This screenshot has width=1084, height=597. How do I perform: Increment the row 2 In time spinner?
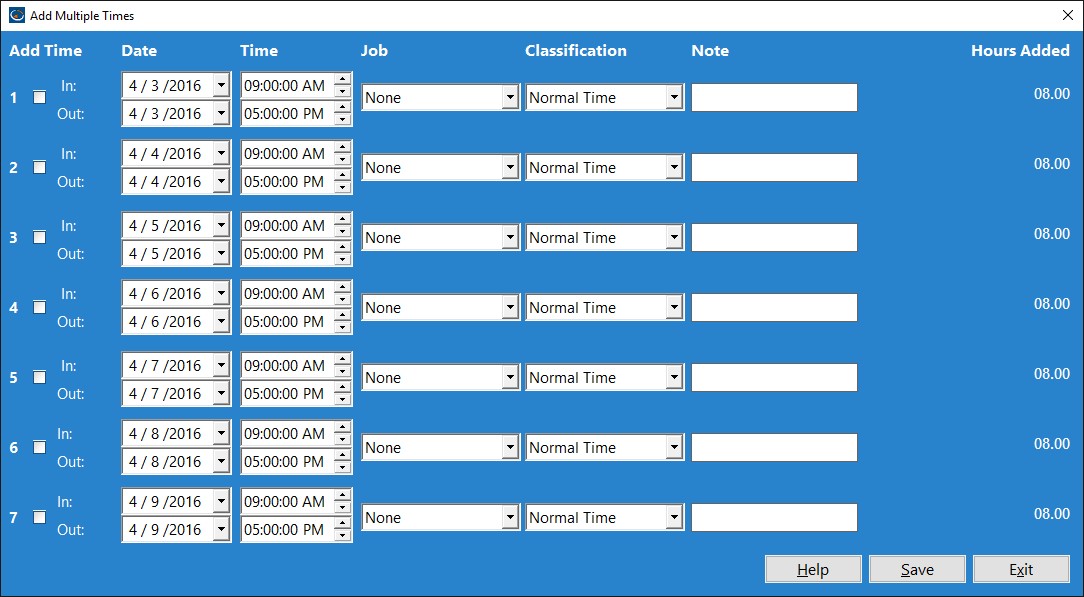point(342,147)
